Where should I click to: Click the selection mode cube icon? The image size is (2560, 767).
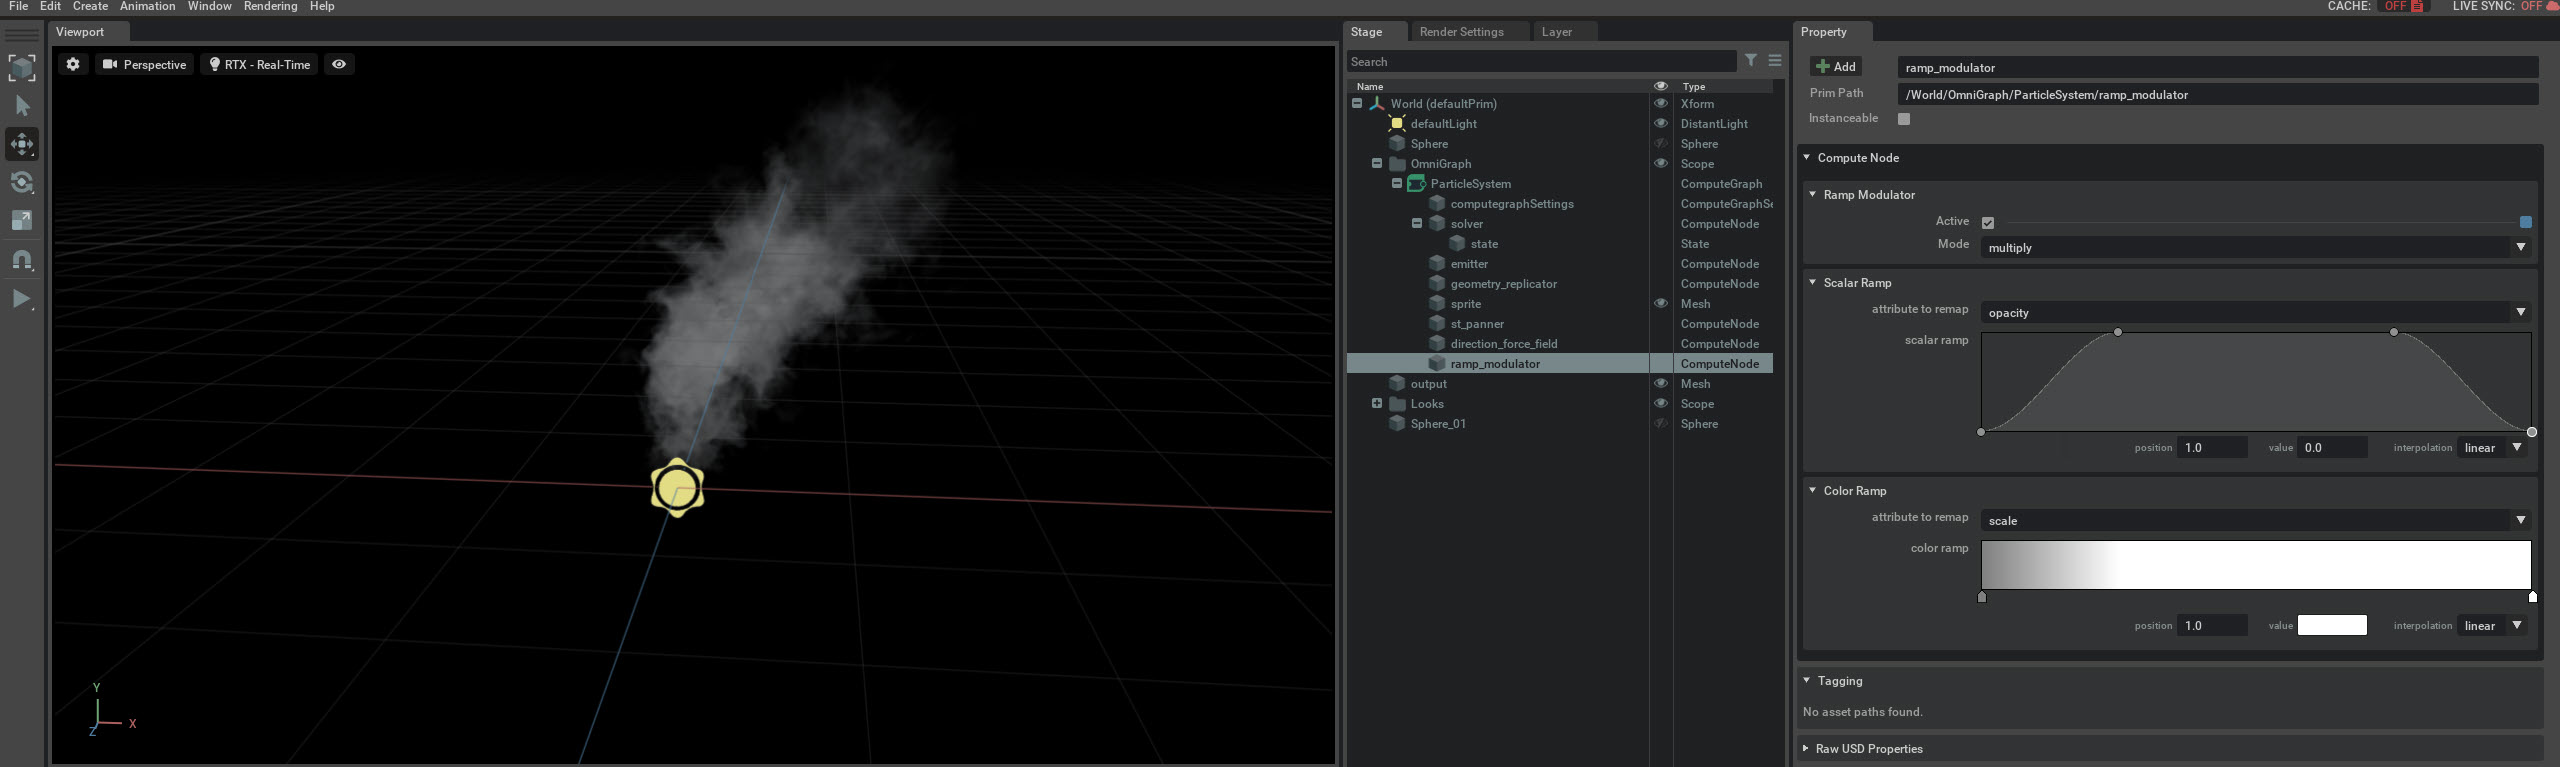(22, 67)
